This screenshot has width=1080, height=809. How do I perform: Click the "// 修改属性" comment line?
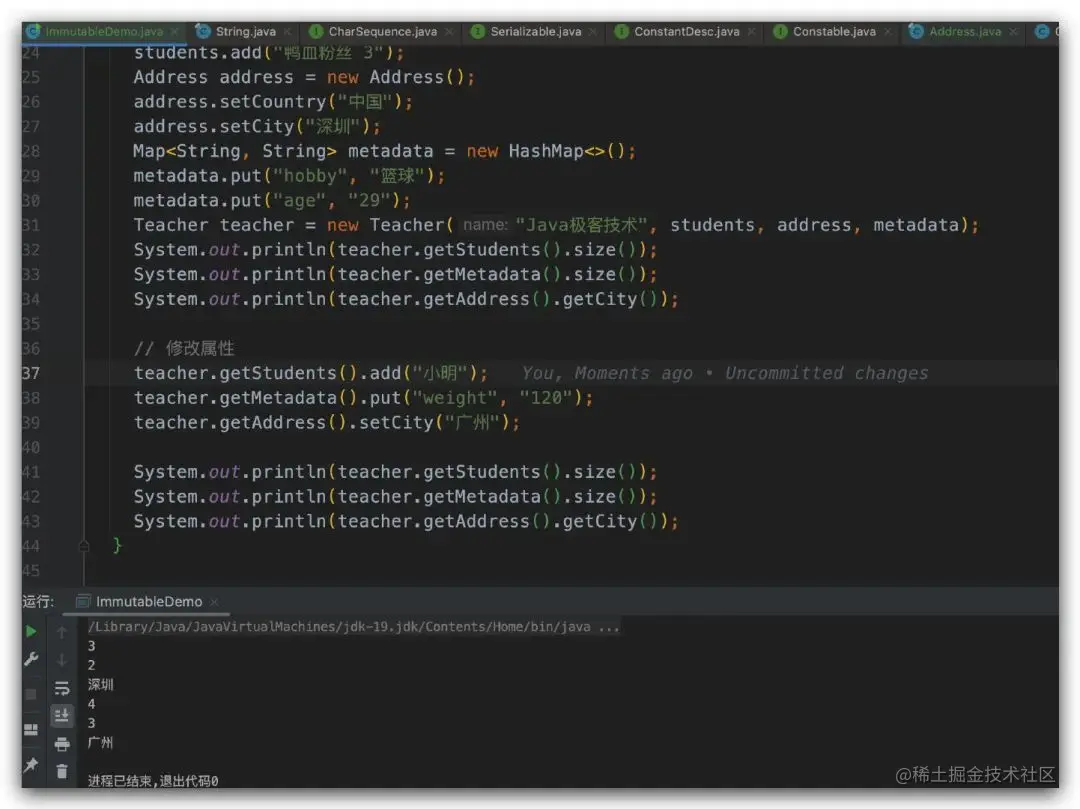(x=184, y=348)
